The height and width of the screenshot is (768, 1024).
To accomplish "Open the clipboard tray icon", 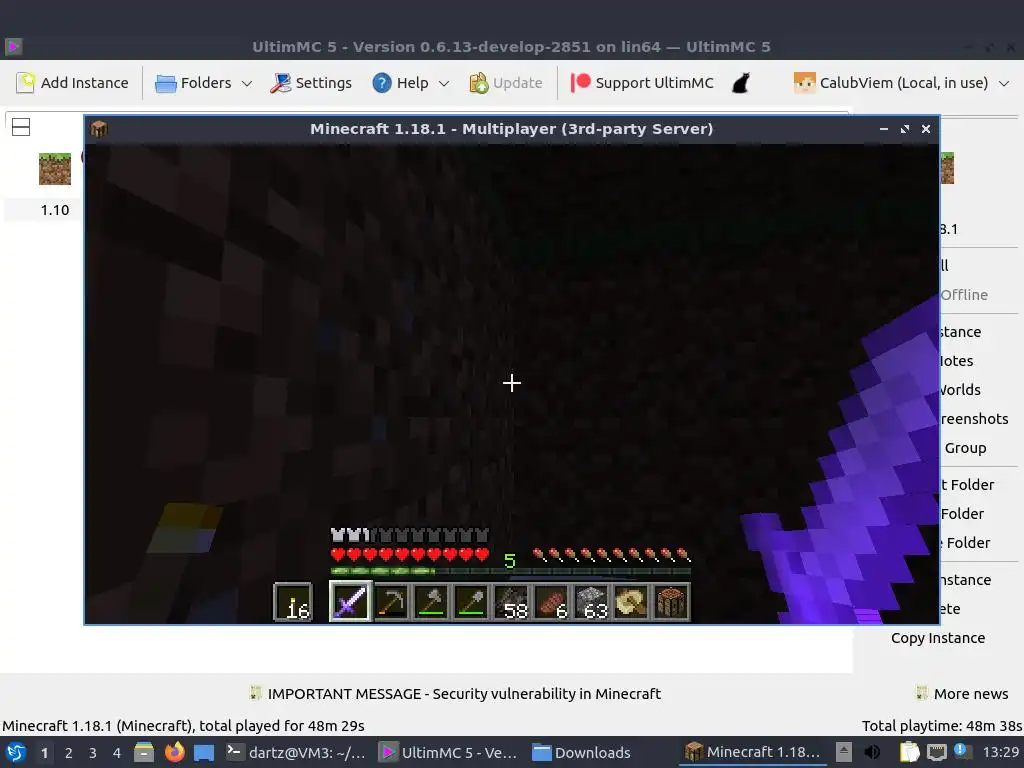I will [x=909, y=752].
